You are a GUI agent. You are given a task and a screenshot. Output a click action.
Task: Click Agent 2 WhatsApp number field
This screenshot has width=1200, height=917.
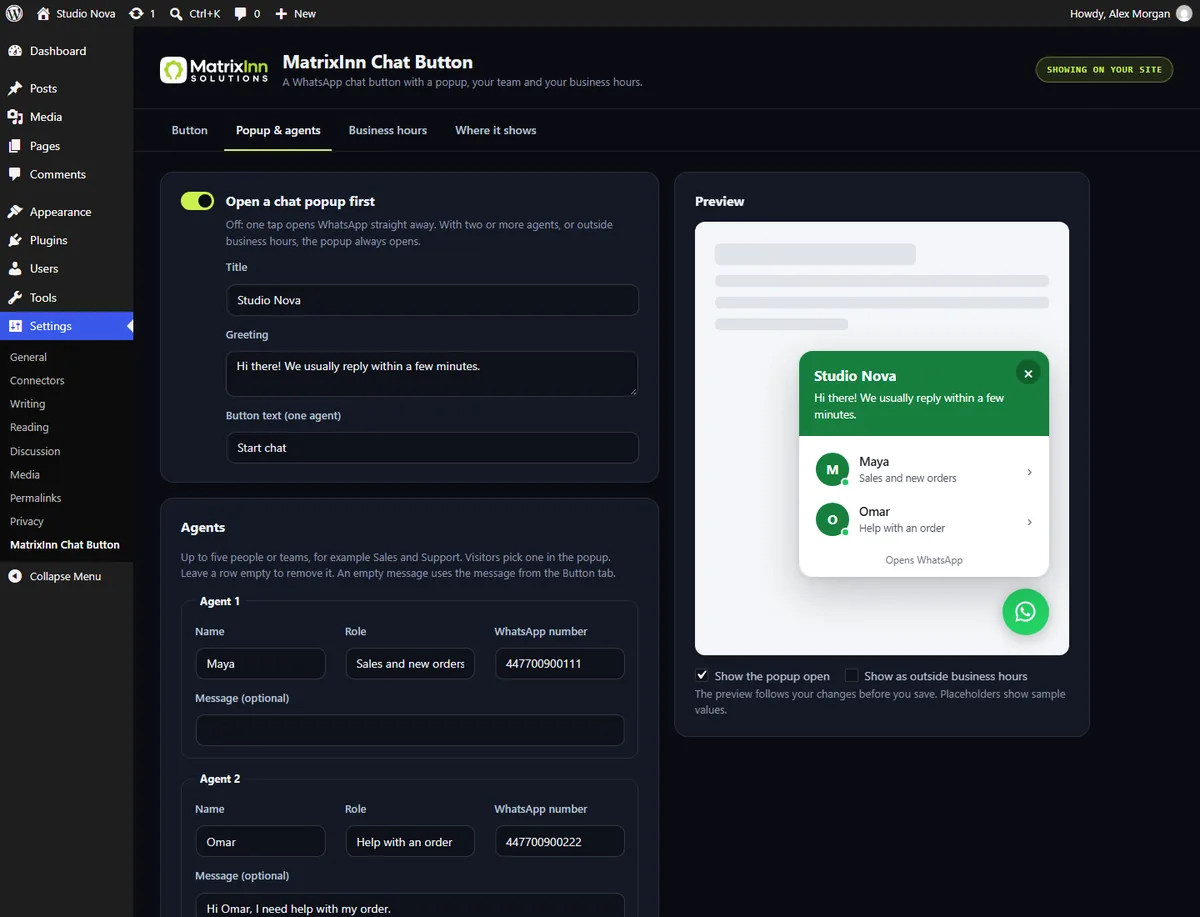coord(560,842)
